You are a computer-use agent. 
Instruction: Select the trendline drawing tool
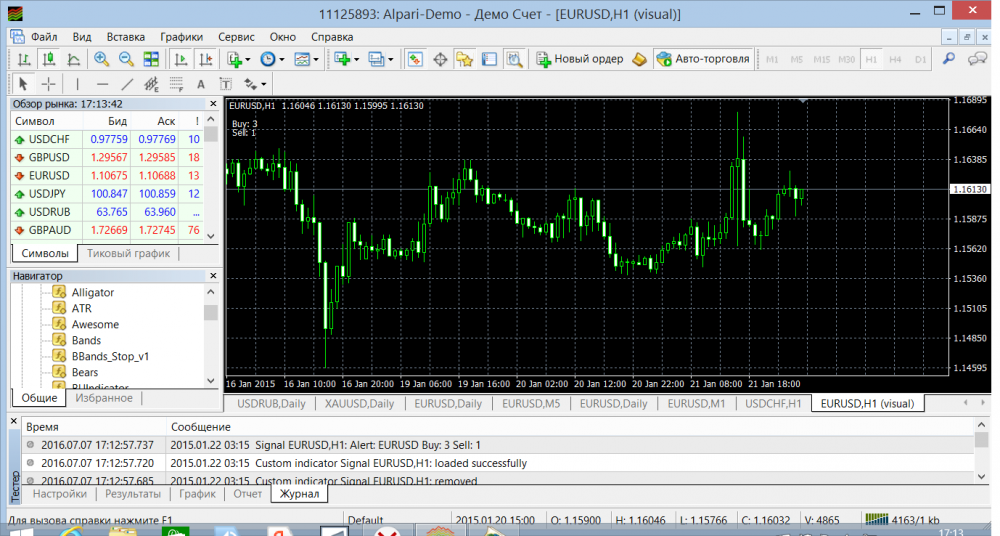127,84
